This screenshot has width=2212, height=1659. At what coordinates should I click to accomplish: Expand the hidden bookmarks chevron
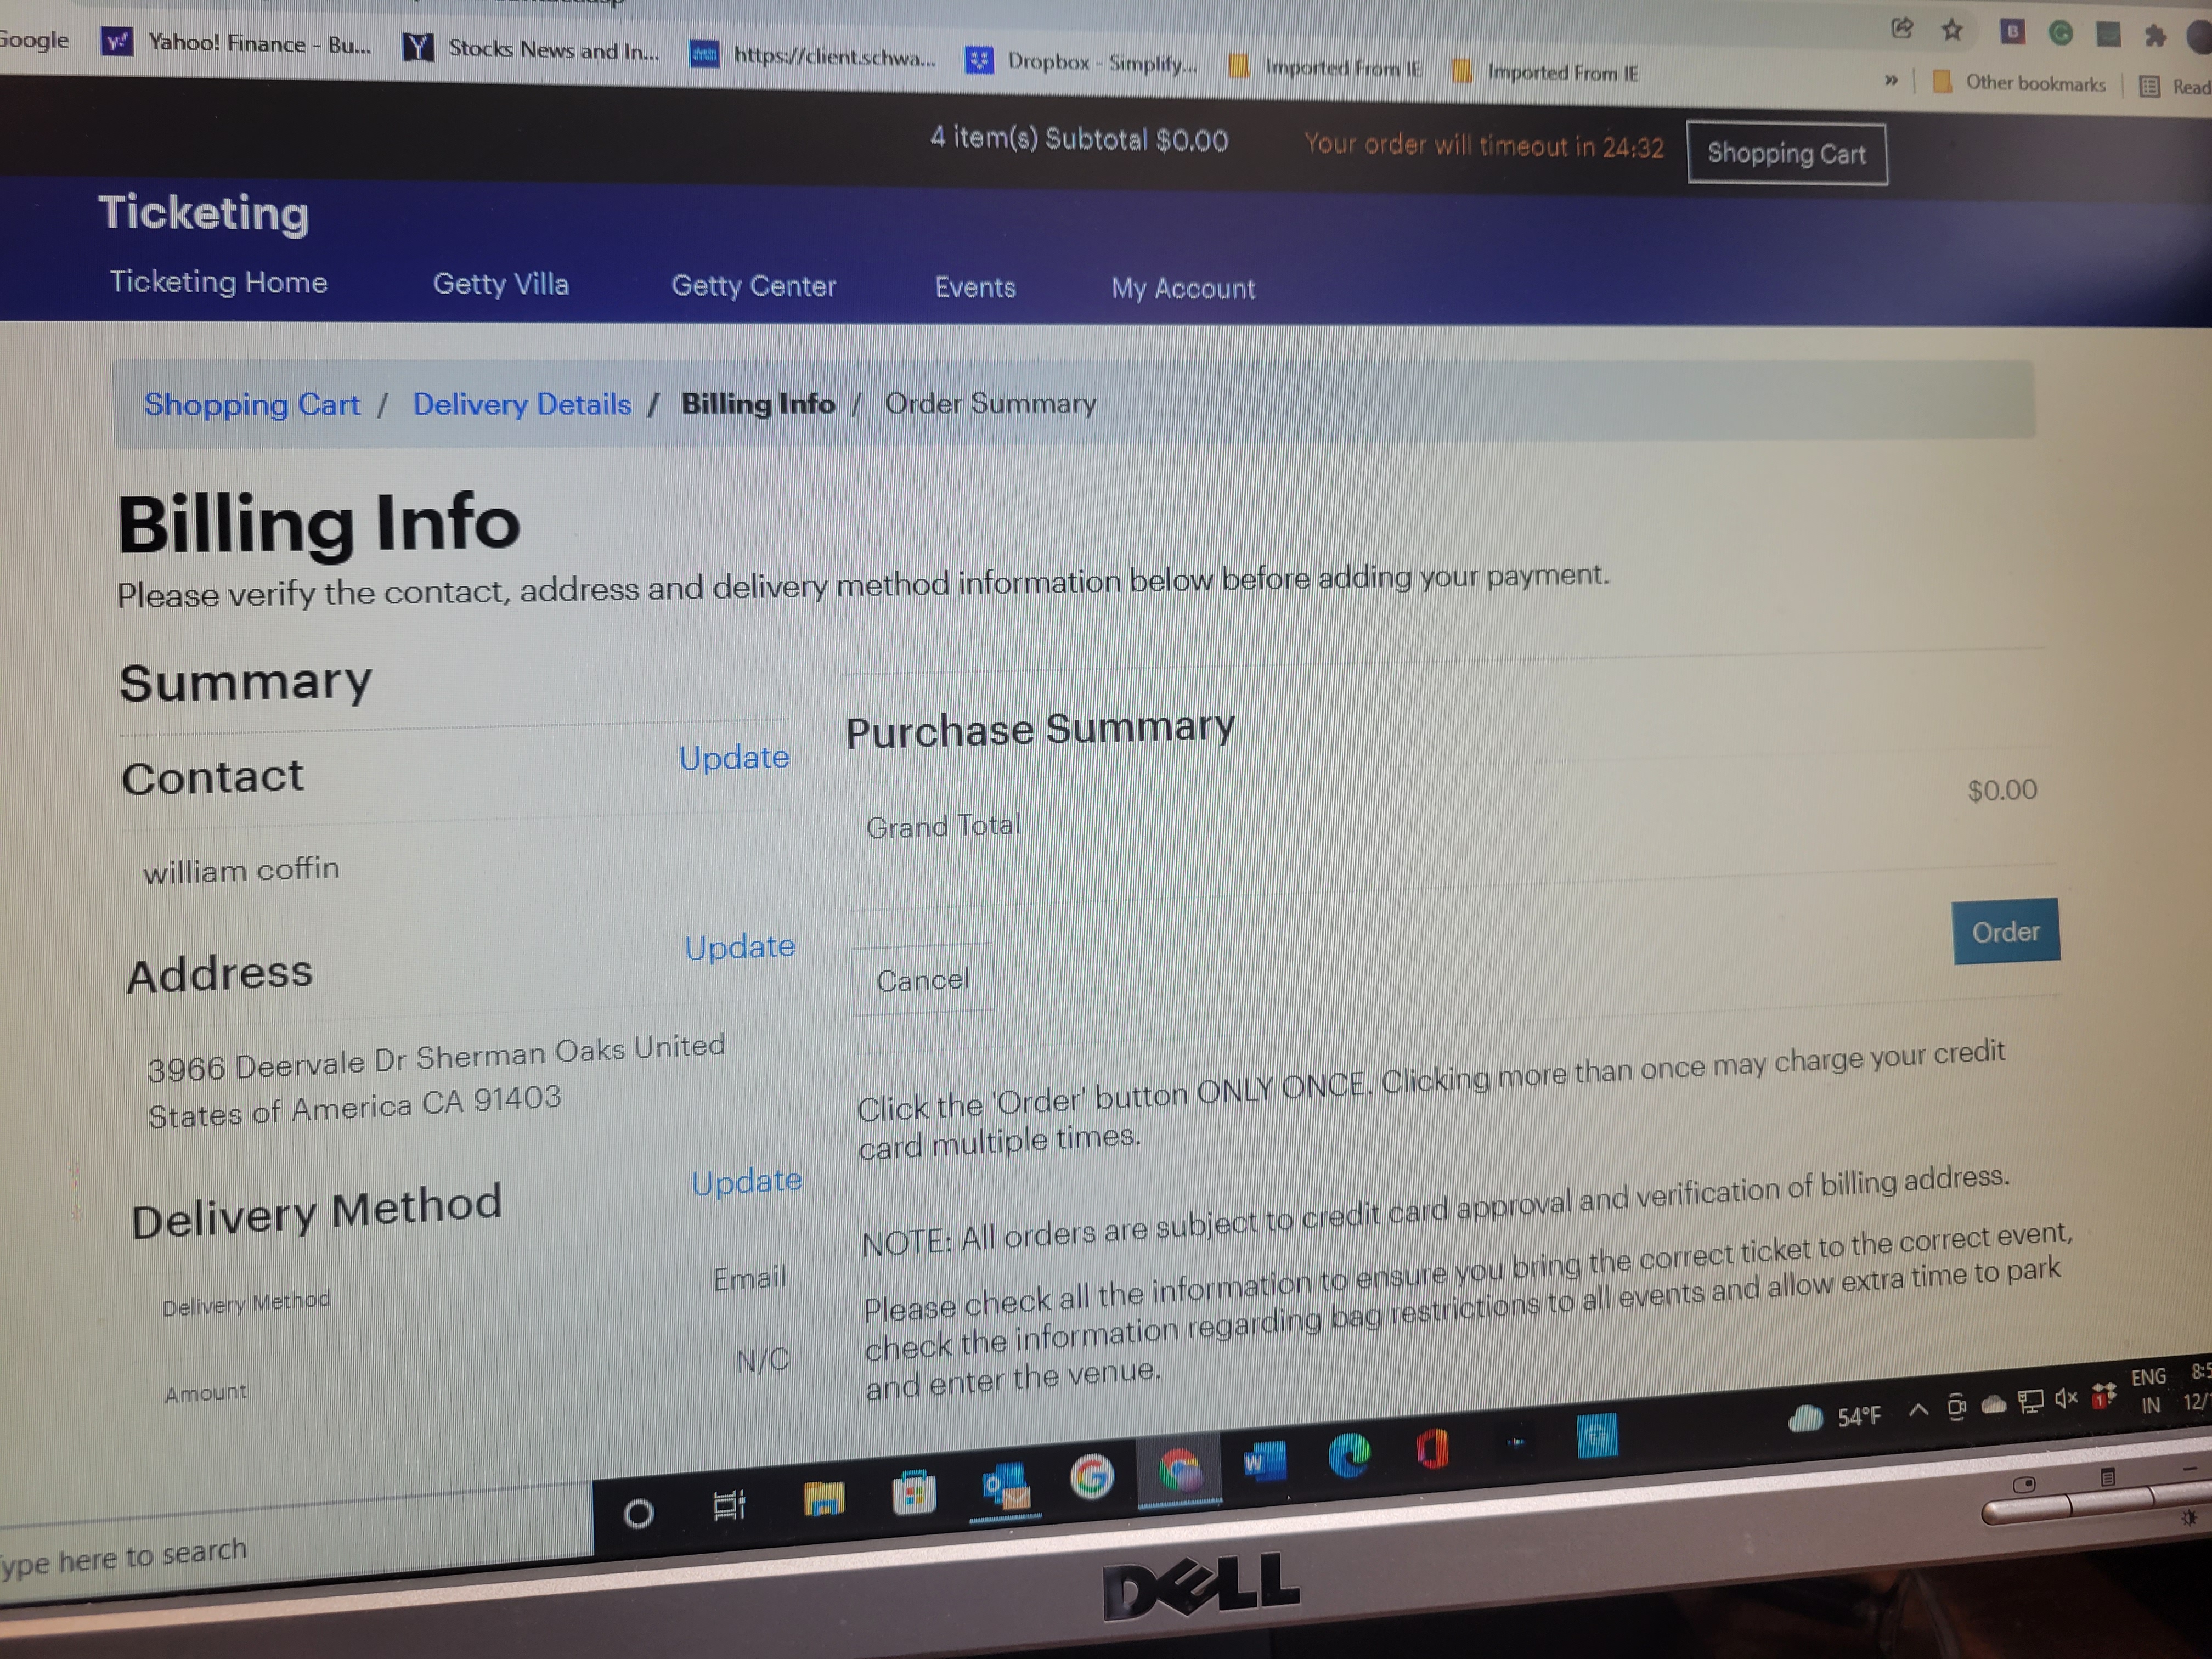1890,80
